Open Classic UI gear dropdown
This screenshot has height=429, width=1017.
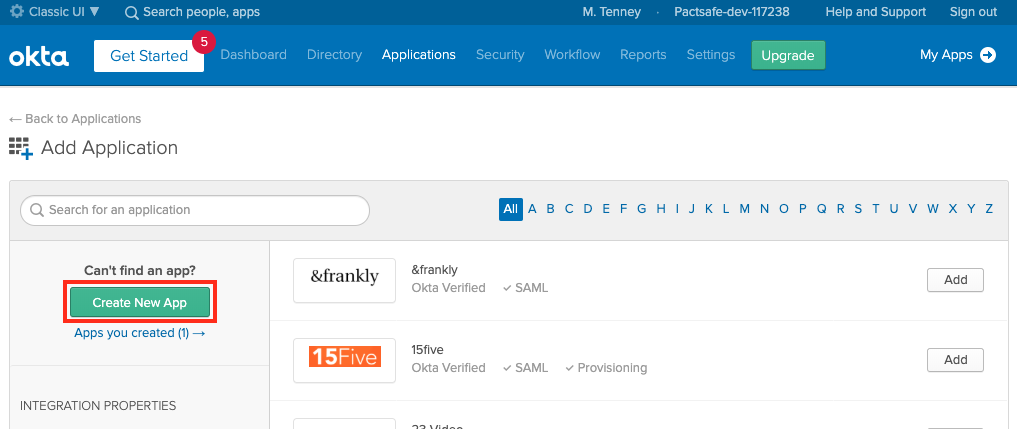click(x=55, y=12)
